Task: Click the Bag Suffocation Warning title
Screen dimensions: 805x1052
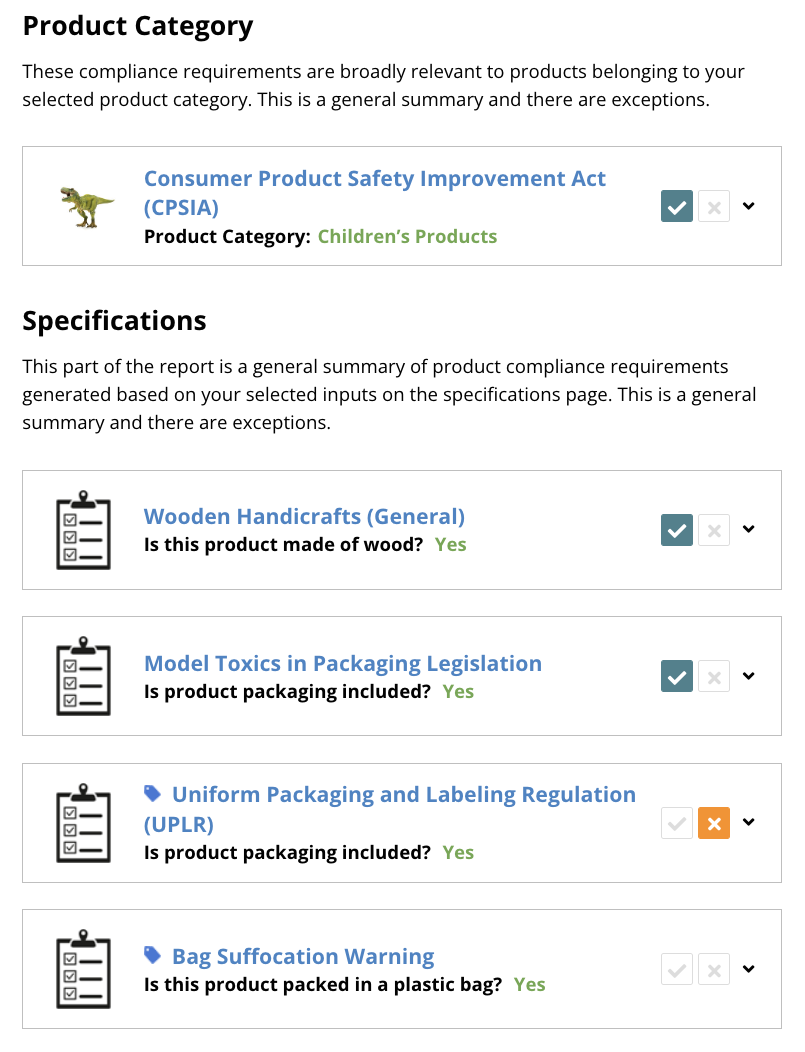Action: point(303,957)
